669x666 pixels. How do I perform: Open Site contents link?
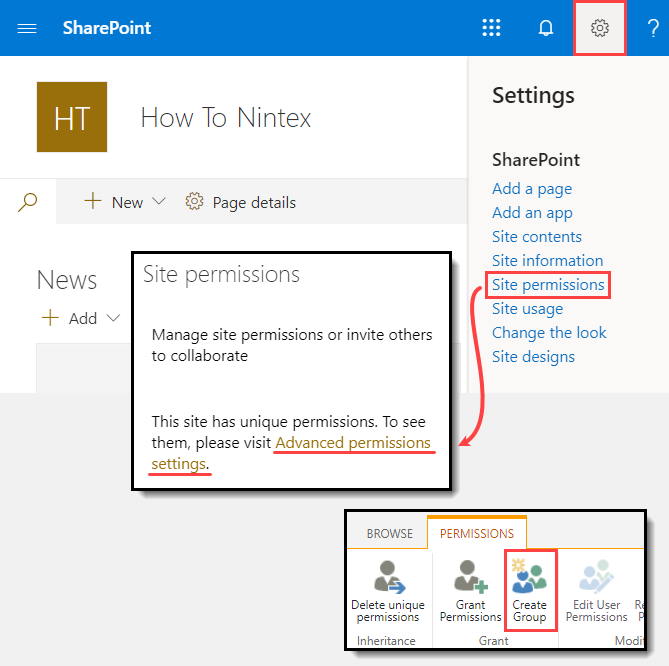coord(537,236)
